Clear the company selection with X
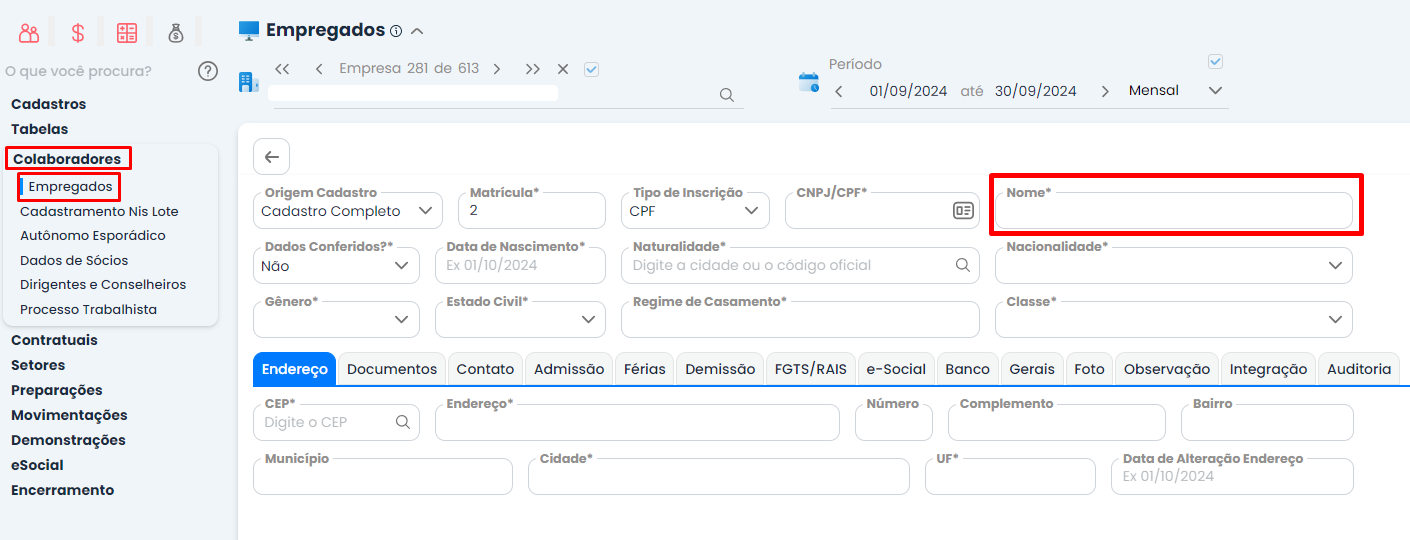 tap(563, 69)
